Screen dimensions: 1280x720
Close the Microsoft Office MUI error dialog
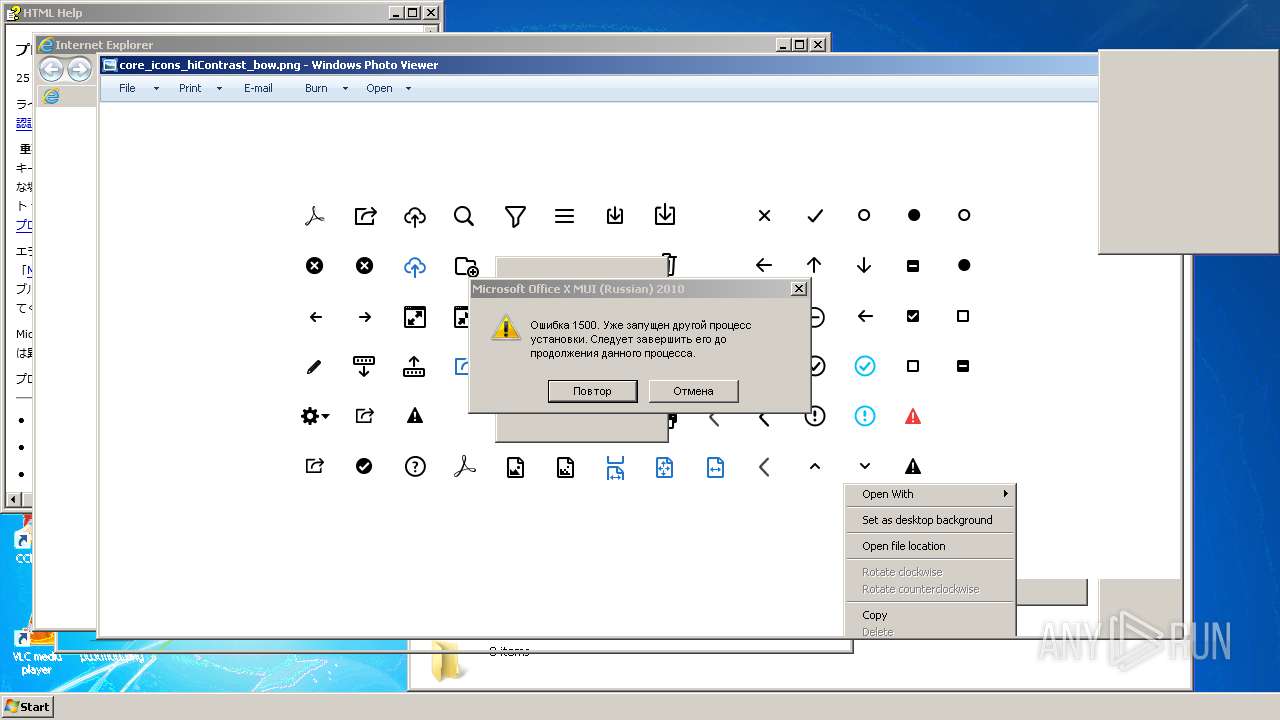pyautogui.click(x=798, y=288)
